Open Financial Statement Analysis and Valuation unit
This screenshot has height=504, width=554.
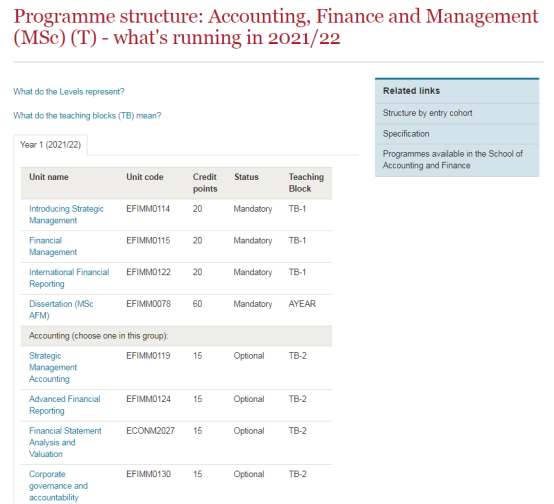(x=65, y=442)
